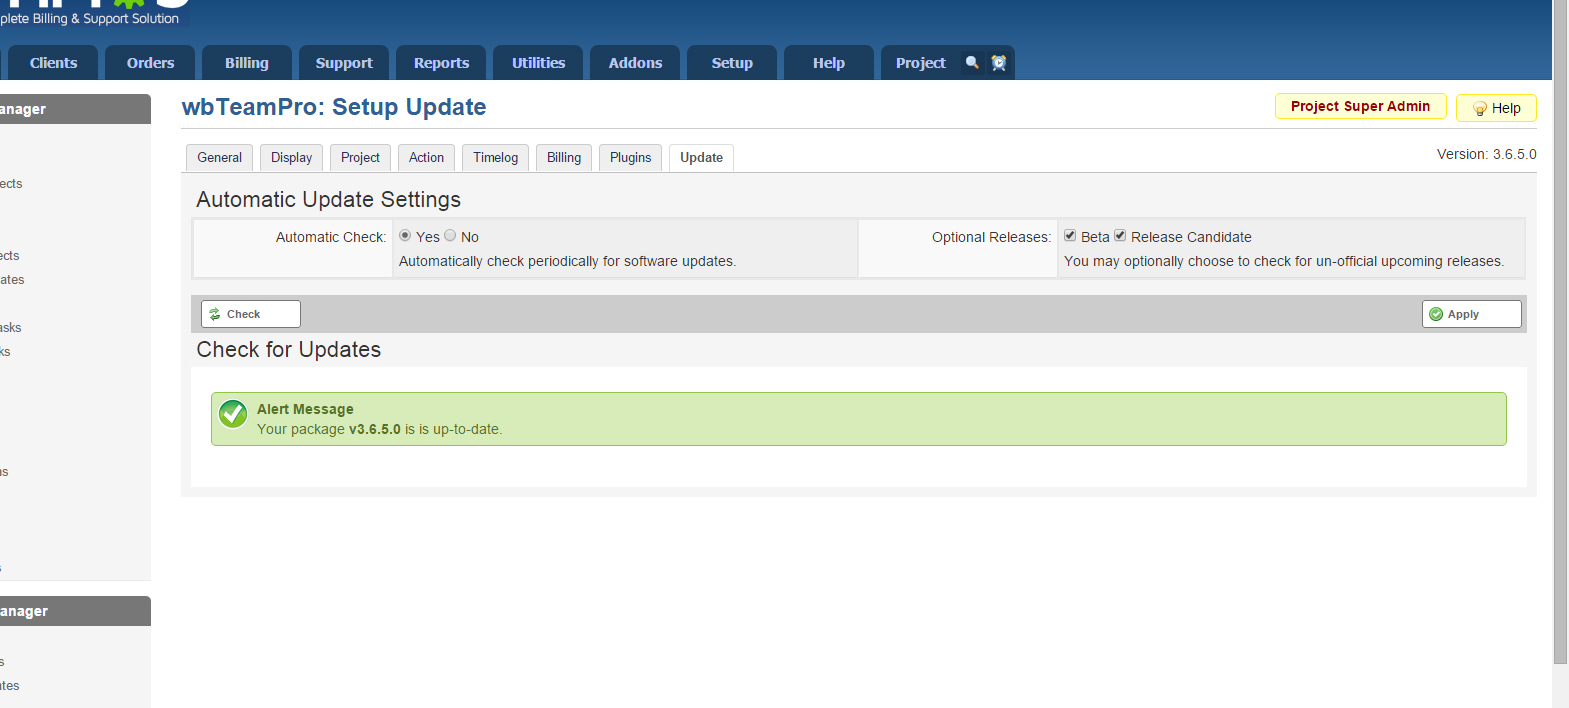Click the Optional Releases label

pyautogui.click(x=991, y=237)
